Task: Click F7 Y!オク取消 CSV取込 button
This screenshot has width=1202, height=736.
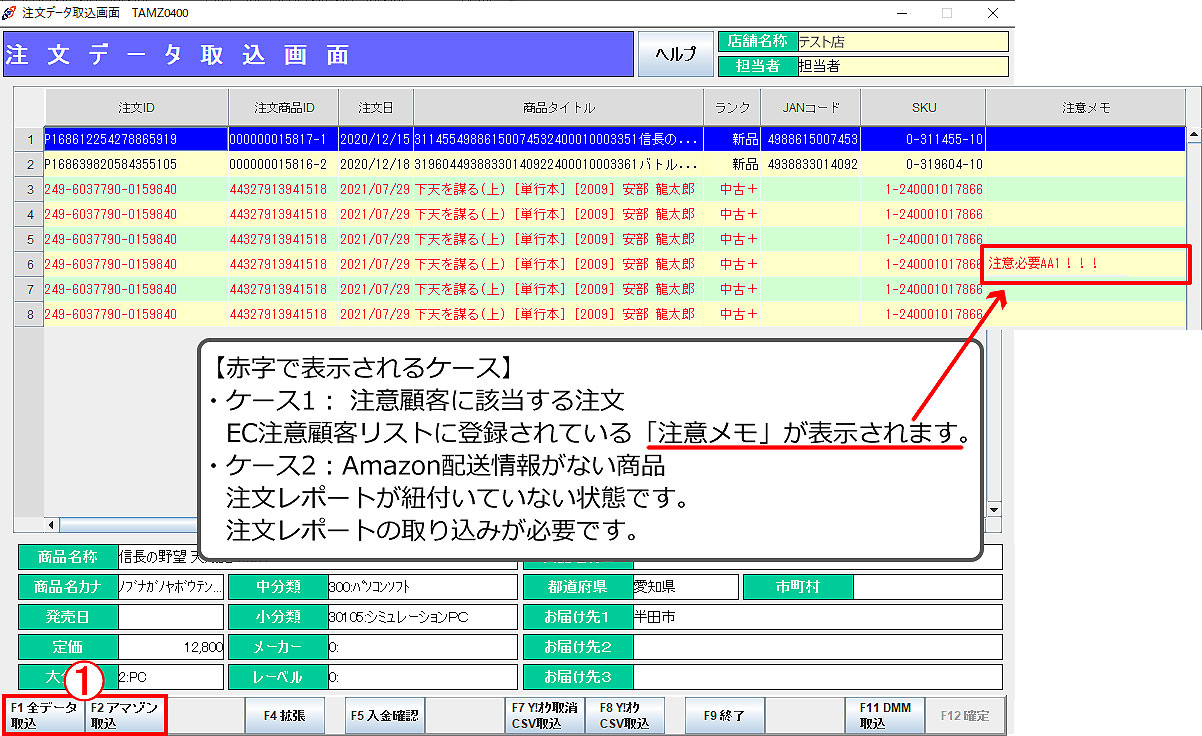Action: [544, 716]
